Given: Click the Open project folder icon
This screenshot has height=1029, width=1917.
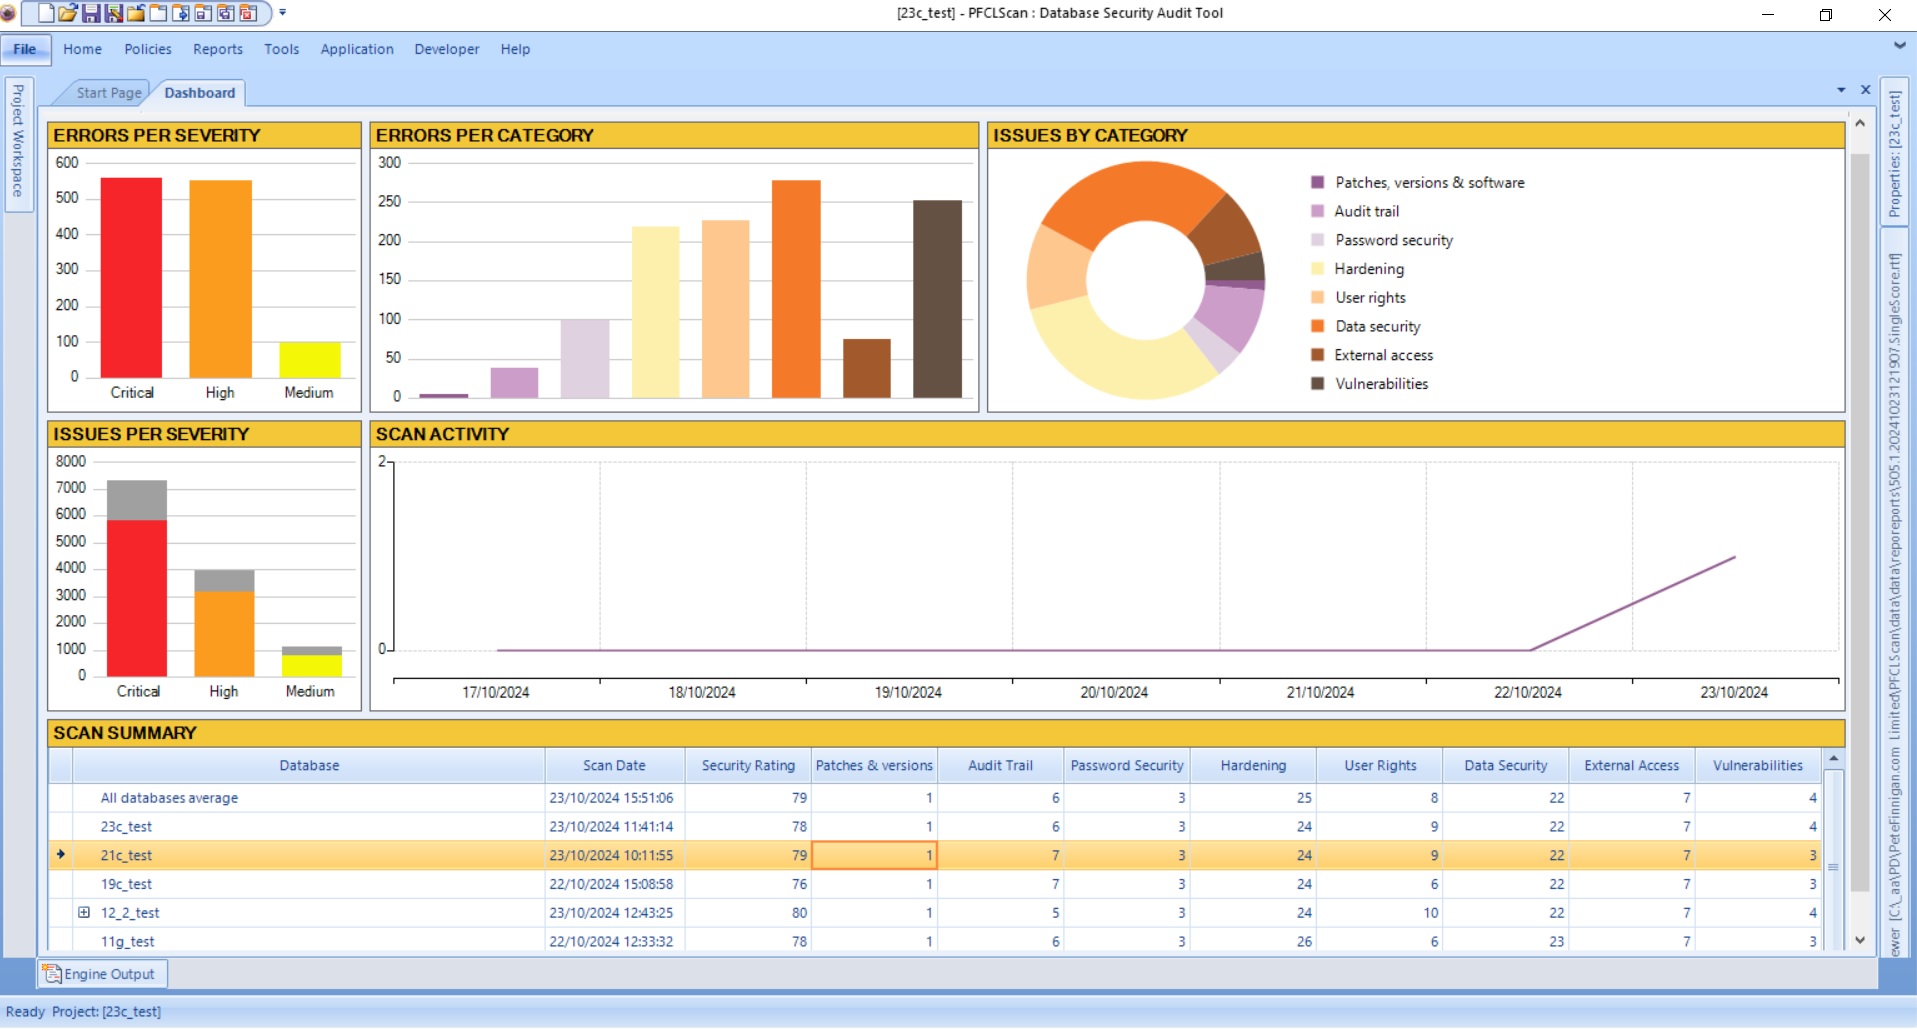Looking at the screenshot, I should [x=68, y=13].
